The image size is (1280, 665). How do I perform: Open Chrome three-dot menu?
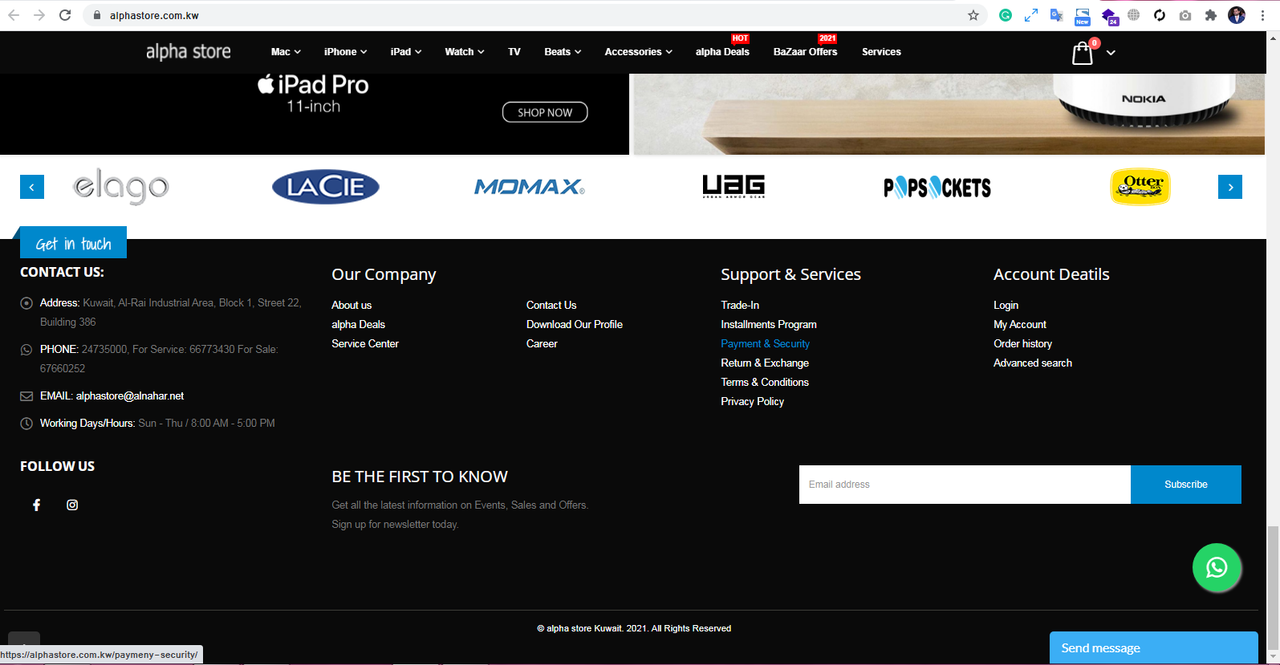[x=1263, y=15]
